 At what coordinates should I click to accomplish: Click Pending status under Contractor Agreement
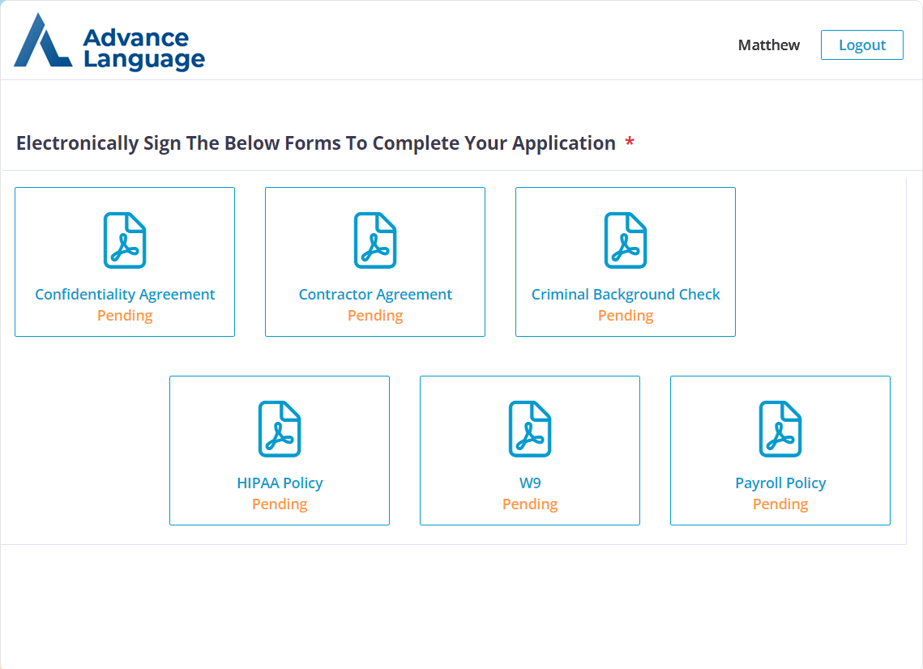[375, 316]
